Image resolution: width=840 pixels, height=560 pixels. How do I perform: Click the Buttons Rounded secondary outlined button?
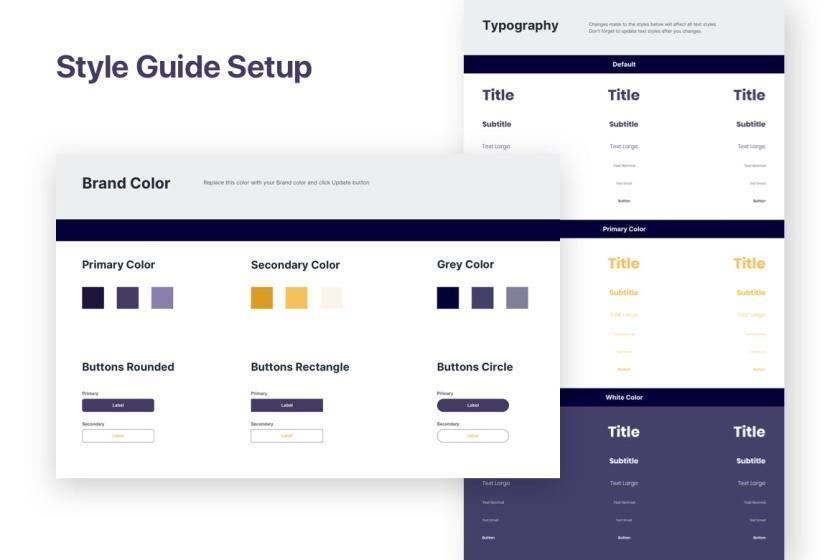click(118, 436)
